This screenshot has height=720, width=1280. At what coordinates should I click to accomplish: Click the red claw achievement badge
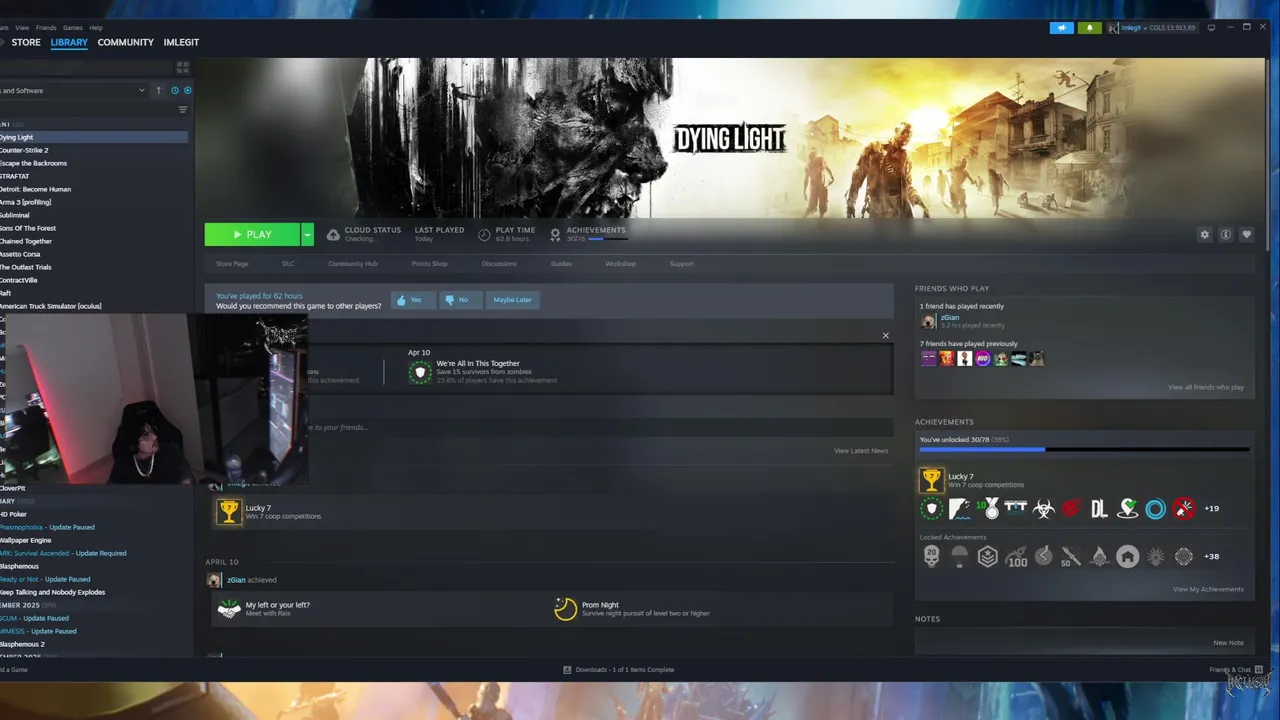(1071, 509)
